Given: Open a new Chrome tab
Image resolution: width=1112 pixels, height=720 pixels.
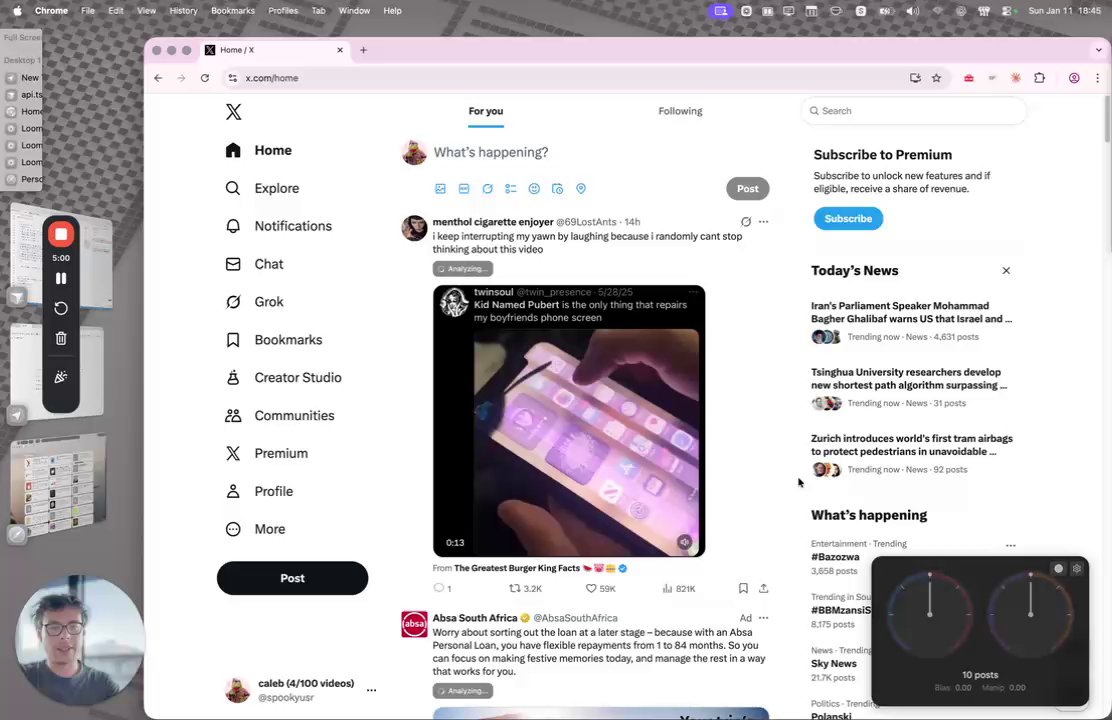Looking at the screenshot, I should tap(363, 50).
